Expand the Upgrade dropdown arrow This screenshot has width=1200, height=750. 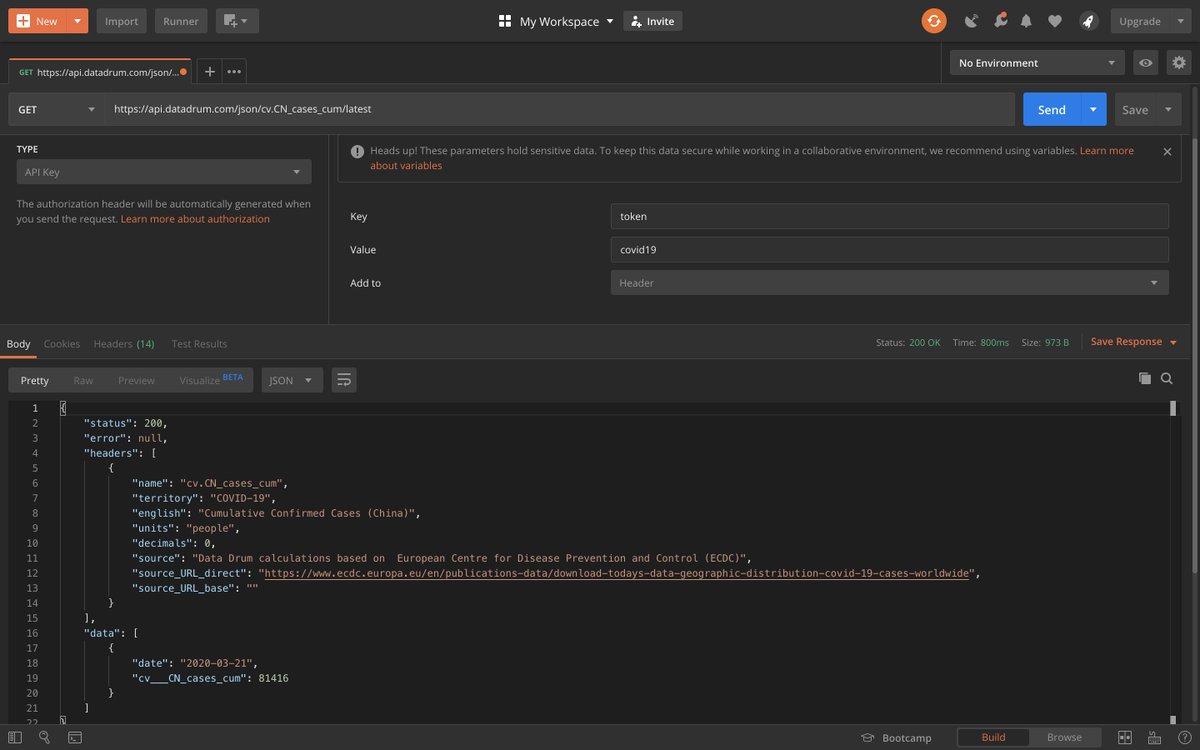[x=1180, y=21]
